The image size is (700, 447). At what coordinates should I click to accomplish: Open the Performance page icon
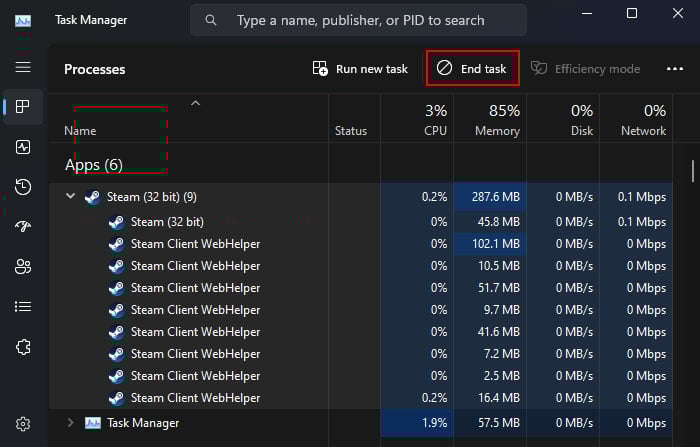click(23, 147)
